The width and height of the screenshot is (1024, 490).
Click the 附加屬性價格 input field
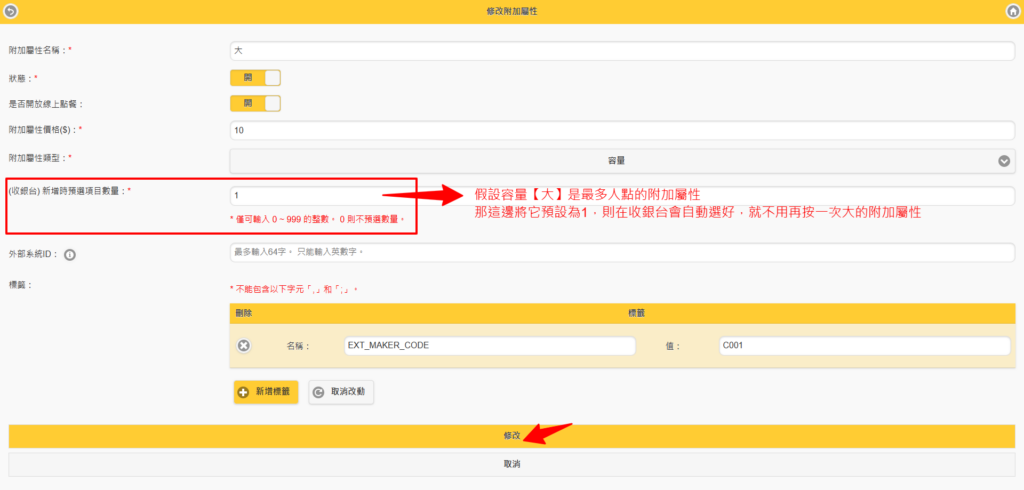(622, 130)
